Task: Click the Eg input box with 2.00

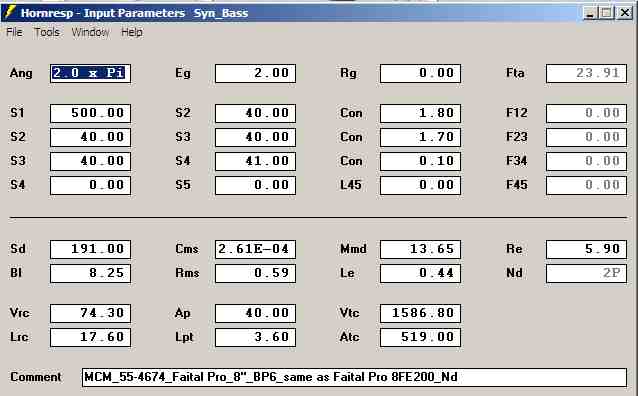Action: 256,73
